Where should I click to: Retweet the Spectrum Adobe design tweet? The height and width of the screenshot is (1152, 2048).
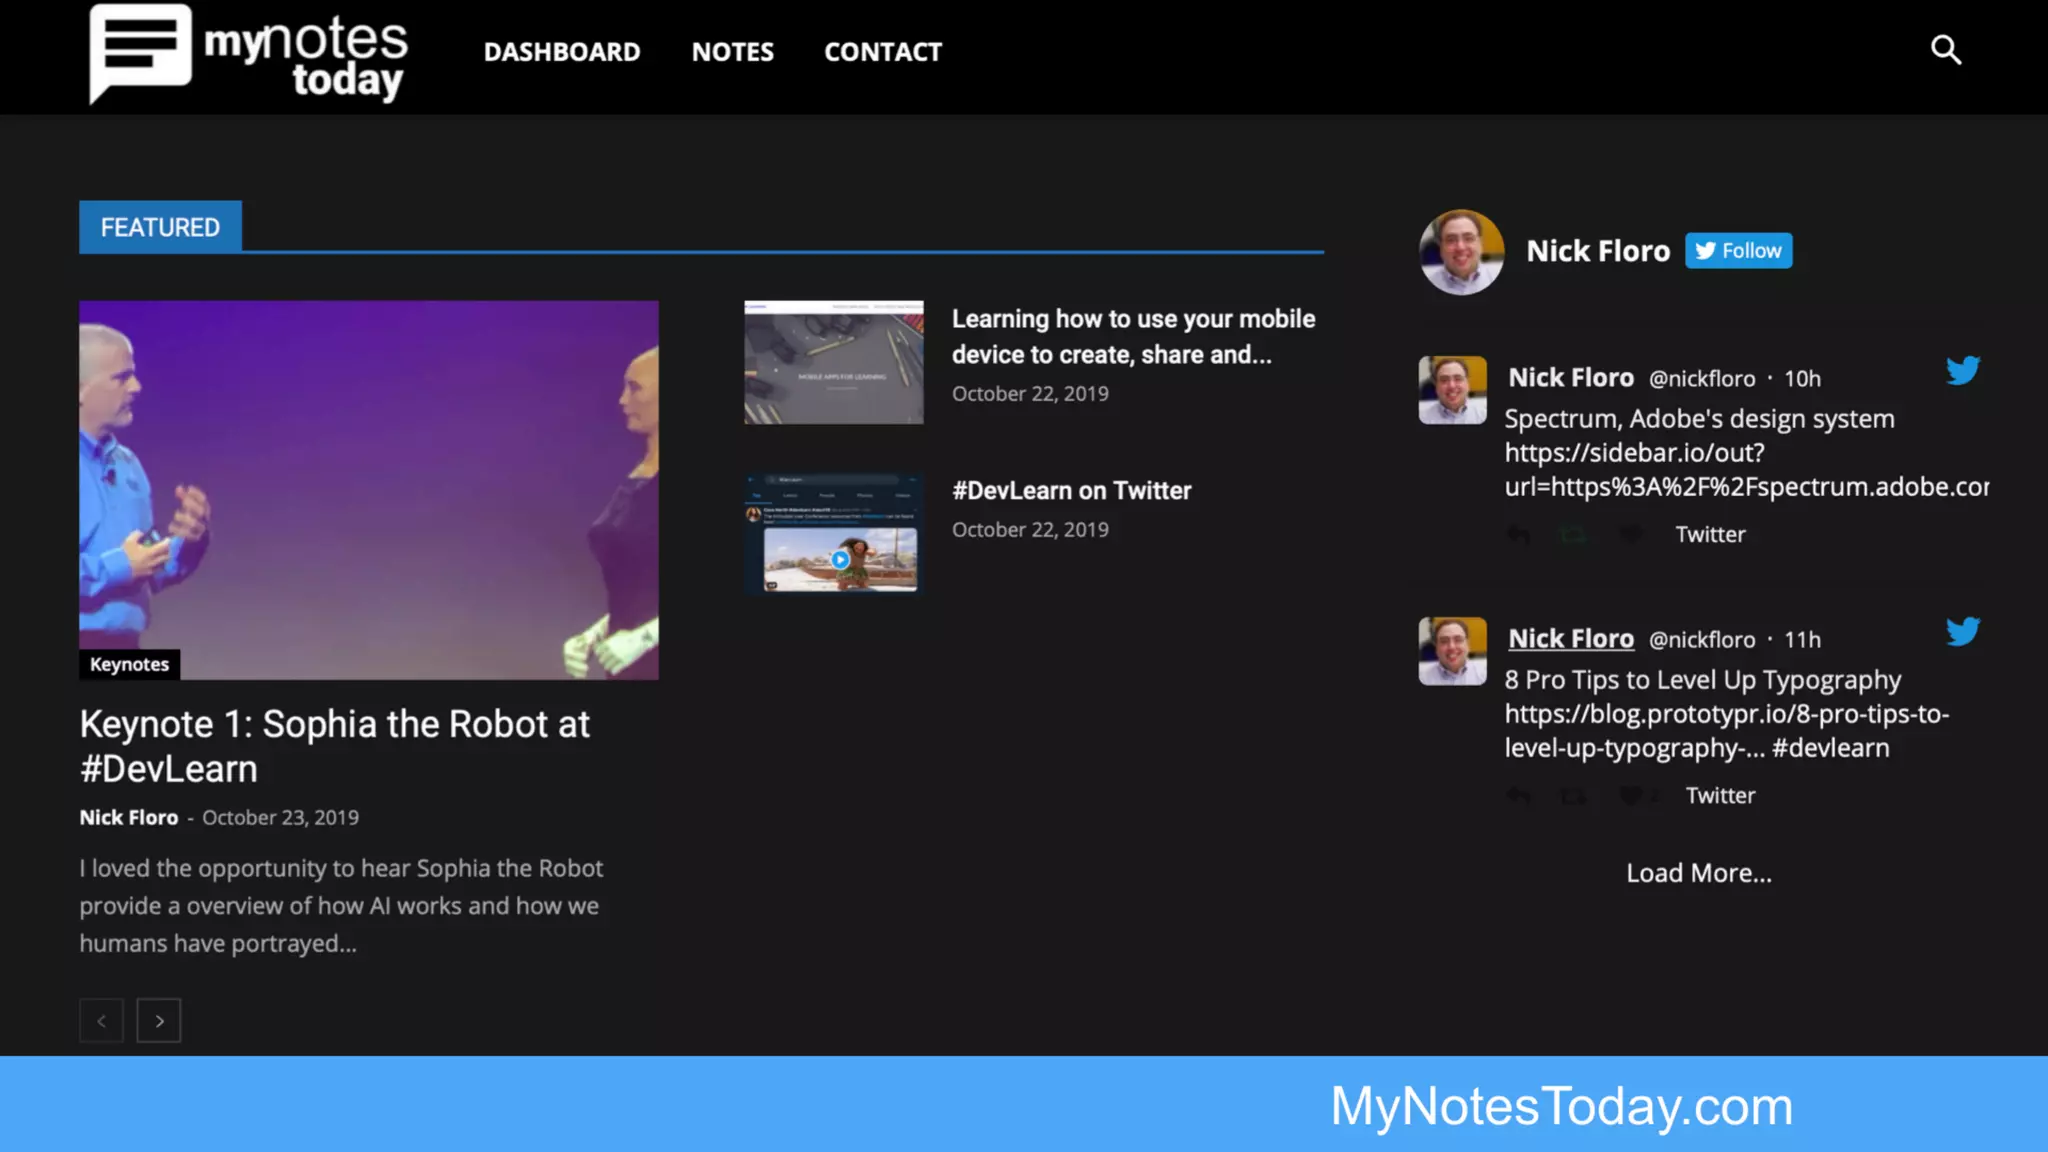point(1573,535)
